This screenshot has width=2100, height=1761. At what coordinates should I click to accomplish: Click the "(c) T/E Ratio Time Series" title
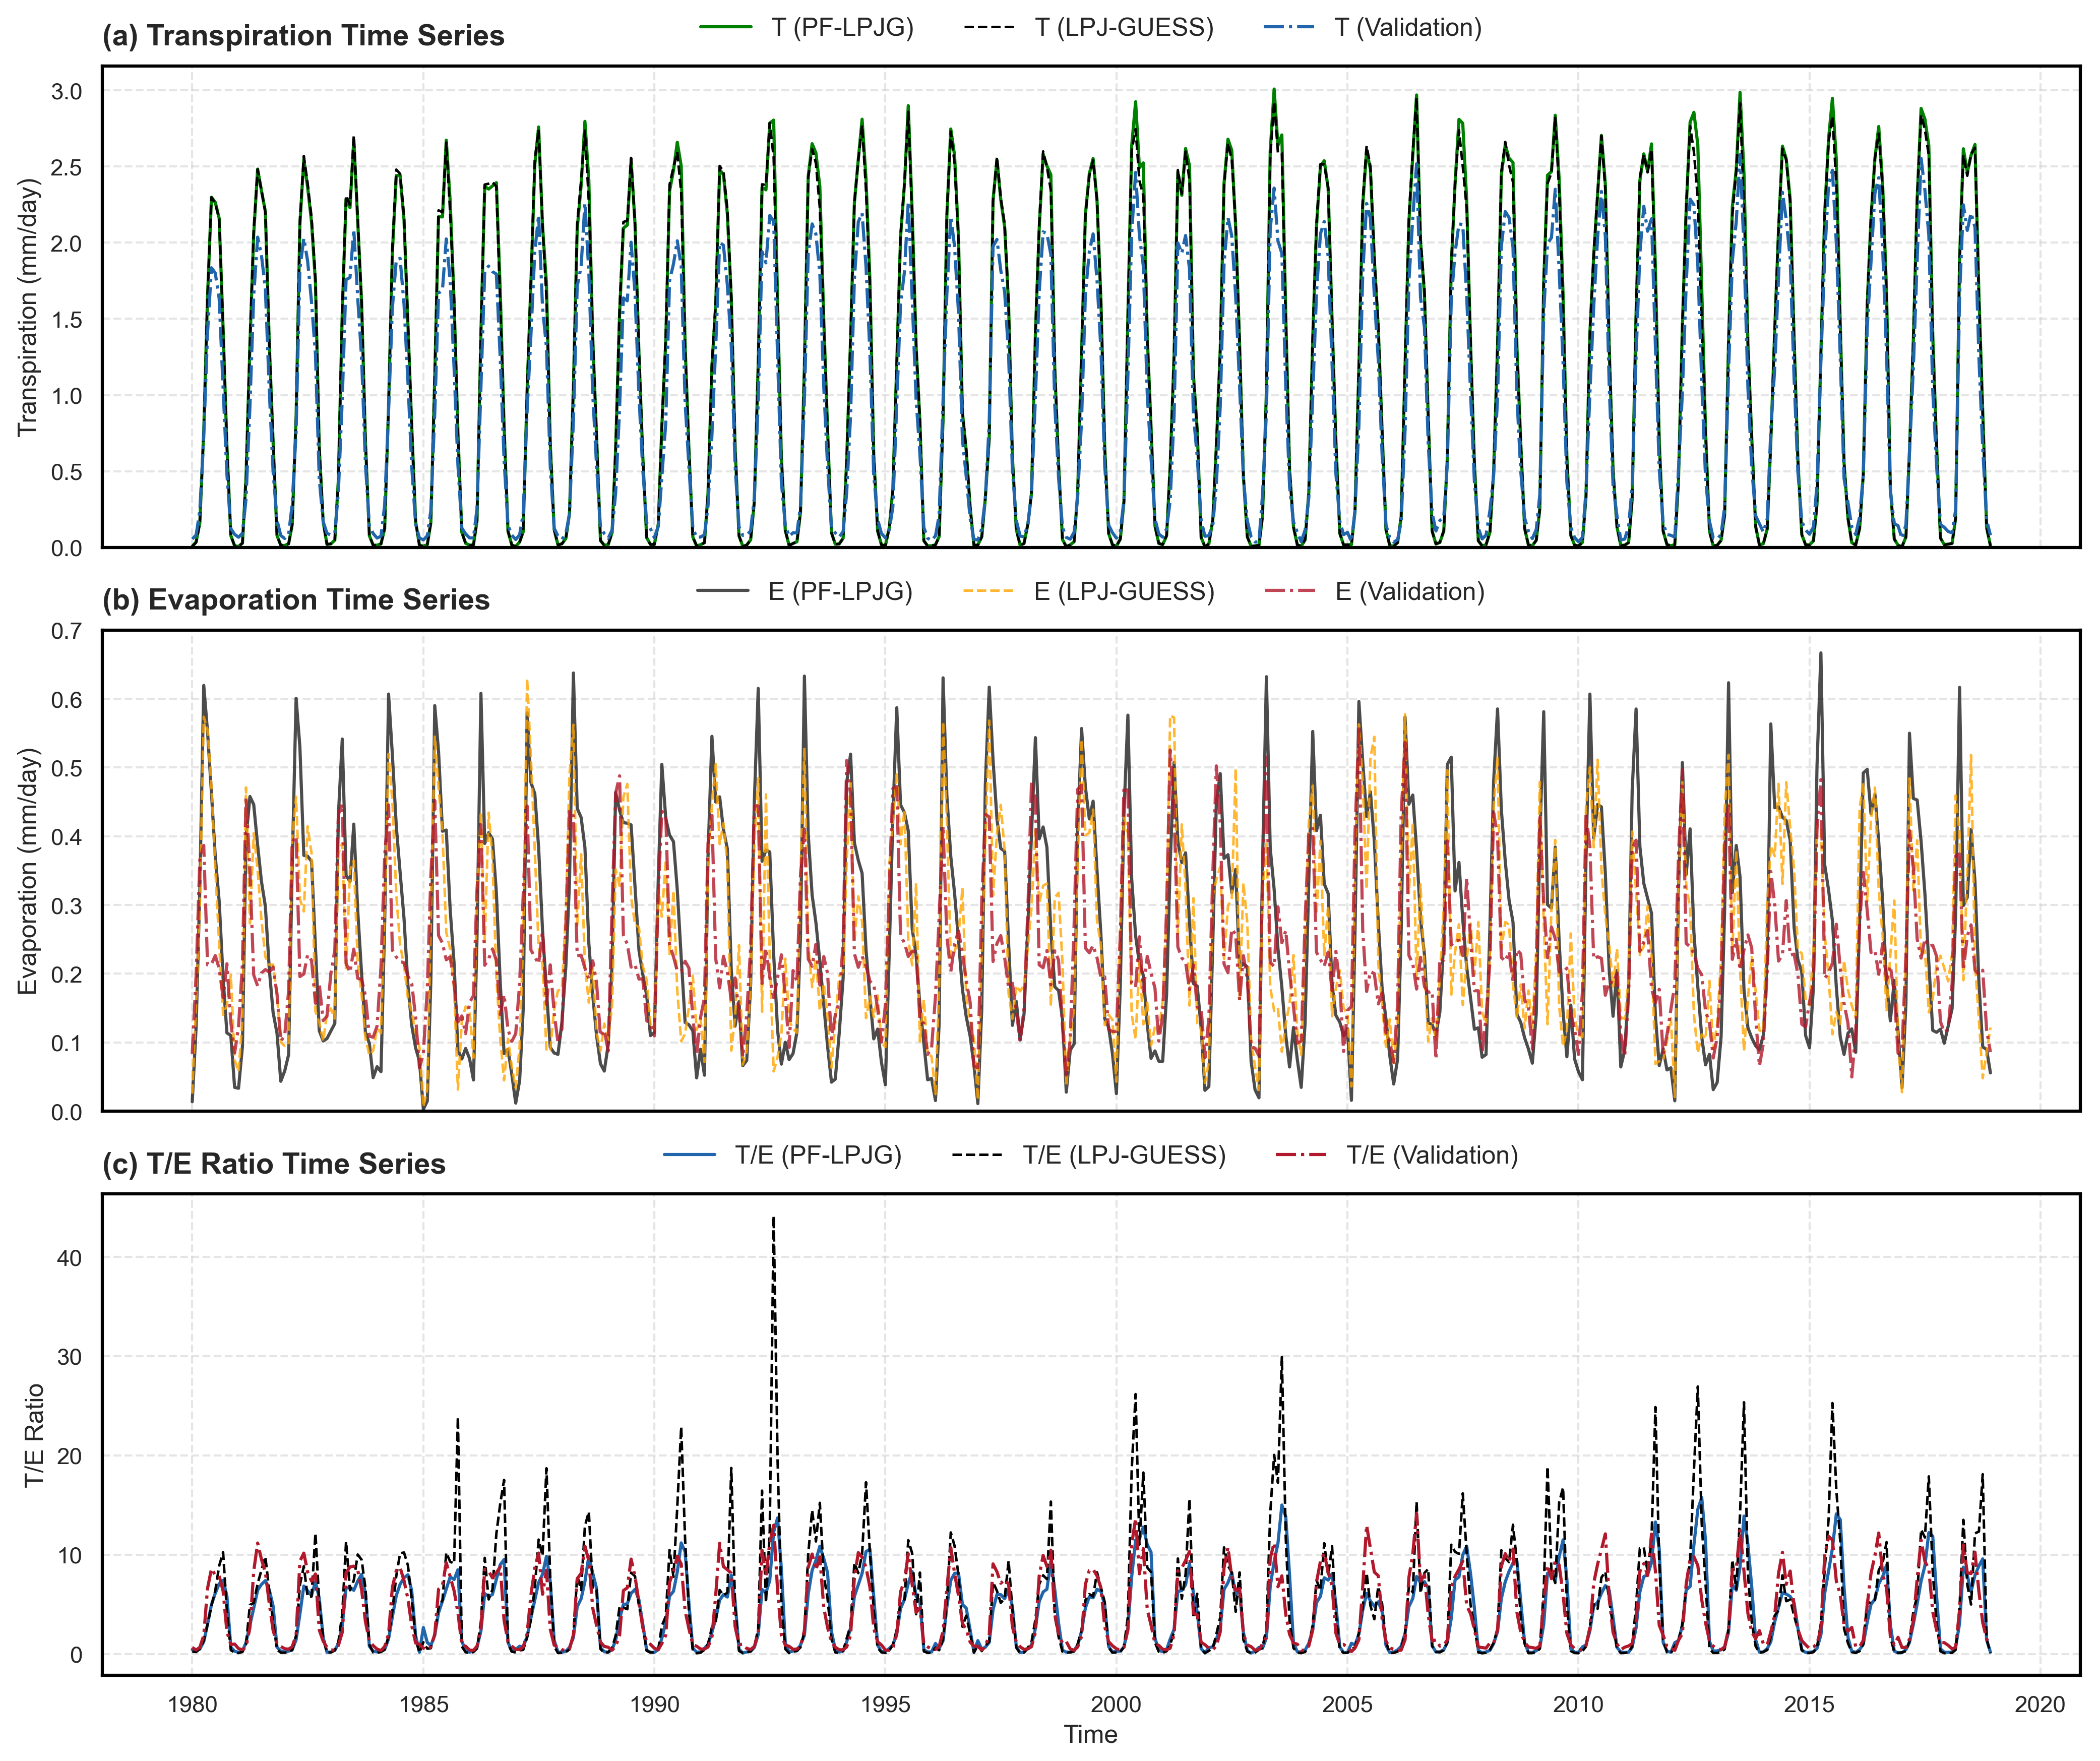click(x=274, y=1164)
